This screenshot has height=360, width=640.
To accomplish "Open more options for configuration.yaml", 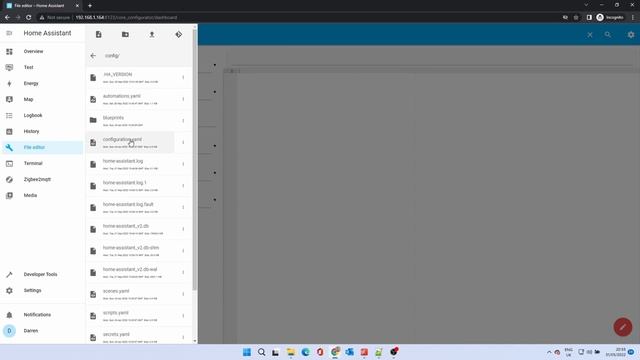I will (183, 142).
